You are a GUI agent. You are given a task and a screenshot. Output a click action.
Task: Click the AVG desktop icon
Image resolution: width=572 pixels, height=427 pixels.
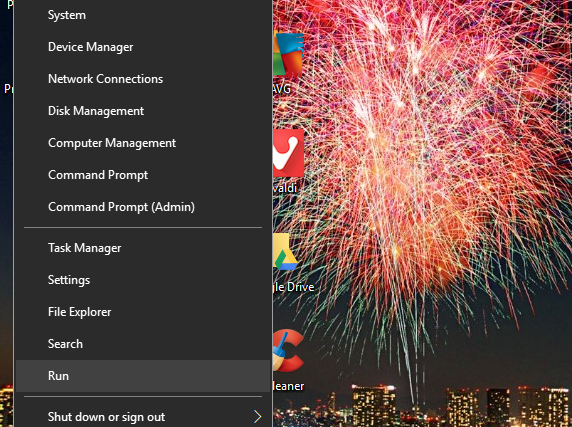coord(288,55)
